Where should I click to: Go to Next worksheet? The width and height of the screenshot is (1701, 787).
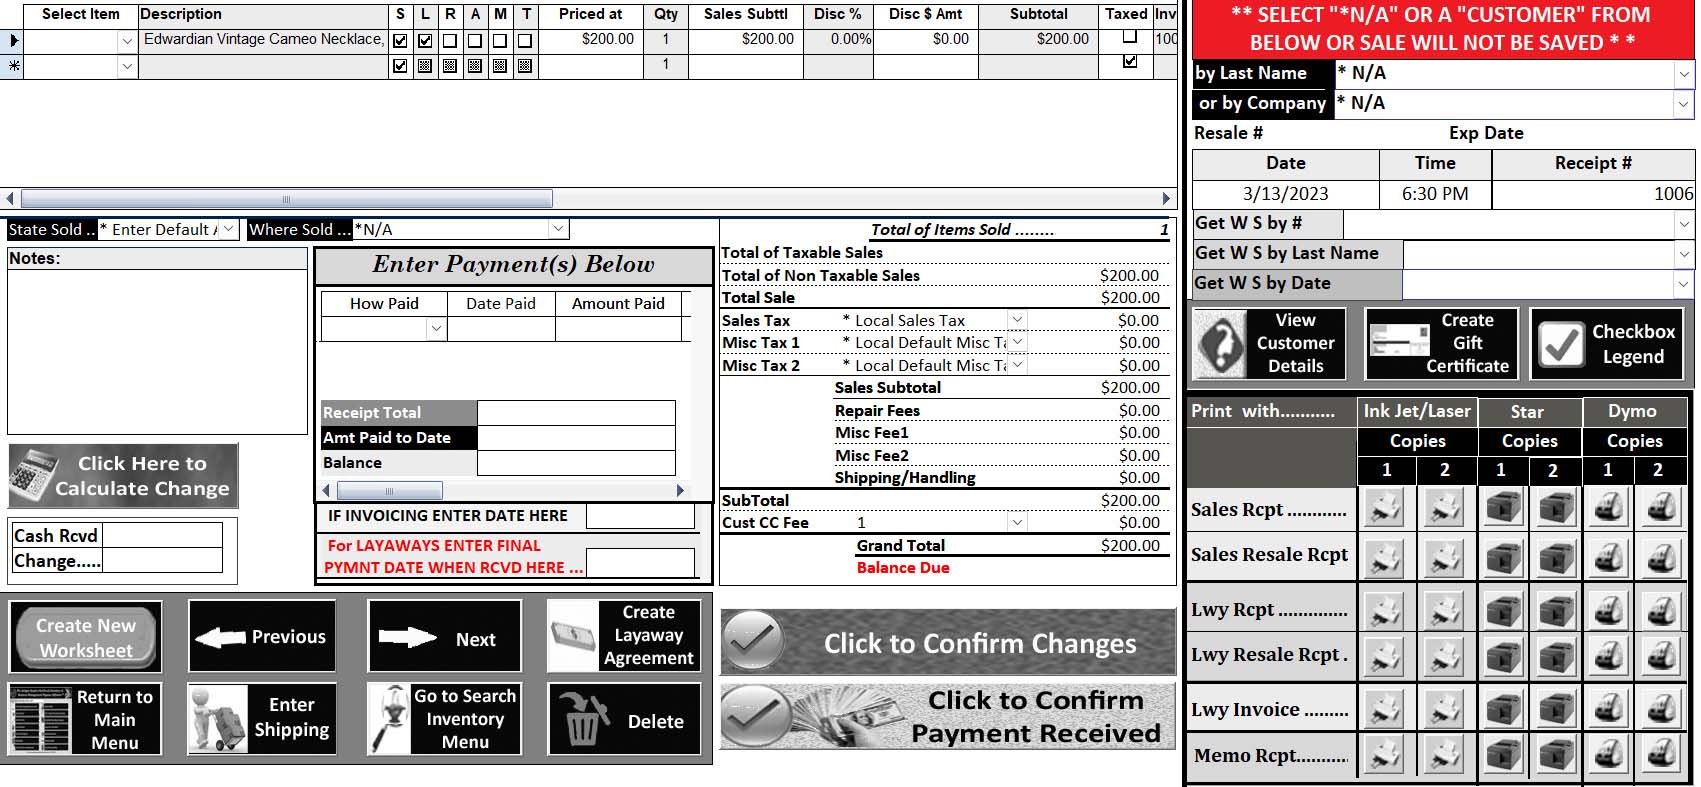pyautogui.click(x=445, y=636)
